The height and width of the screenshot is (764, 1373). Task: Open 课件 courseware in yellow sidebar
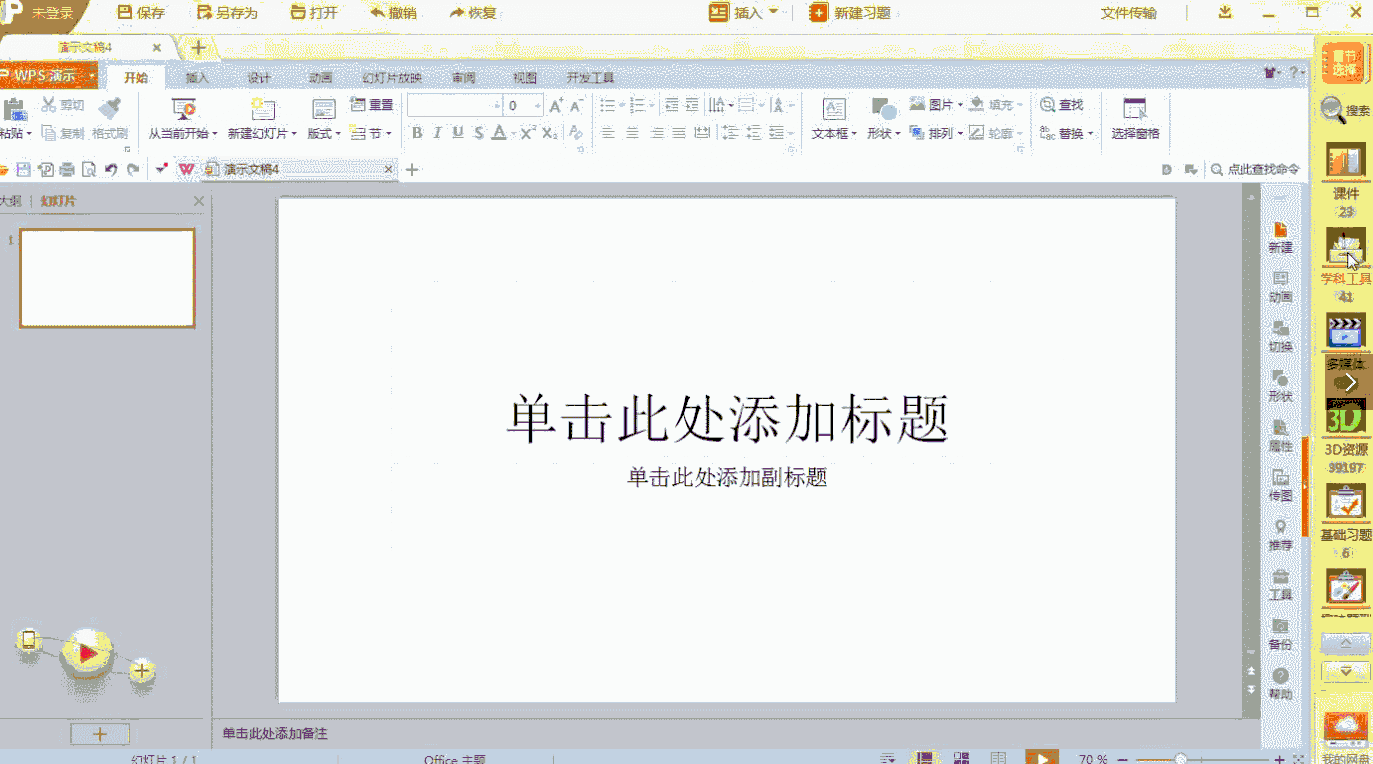(x=1345, y=181)
